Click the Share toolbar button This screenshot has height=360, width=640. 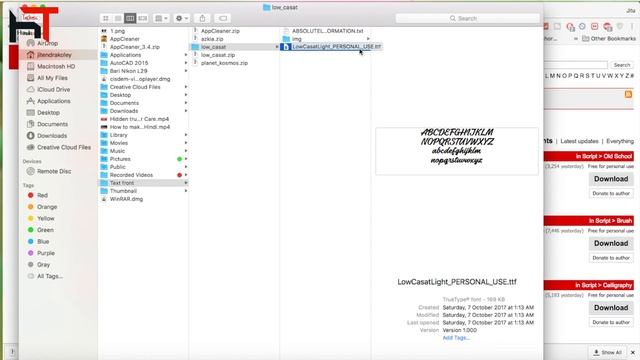[x=202, y=18]
